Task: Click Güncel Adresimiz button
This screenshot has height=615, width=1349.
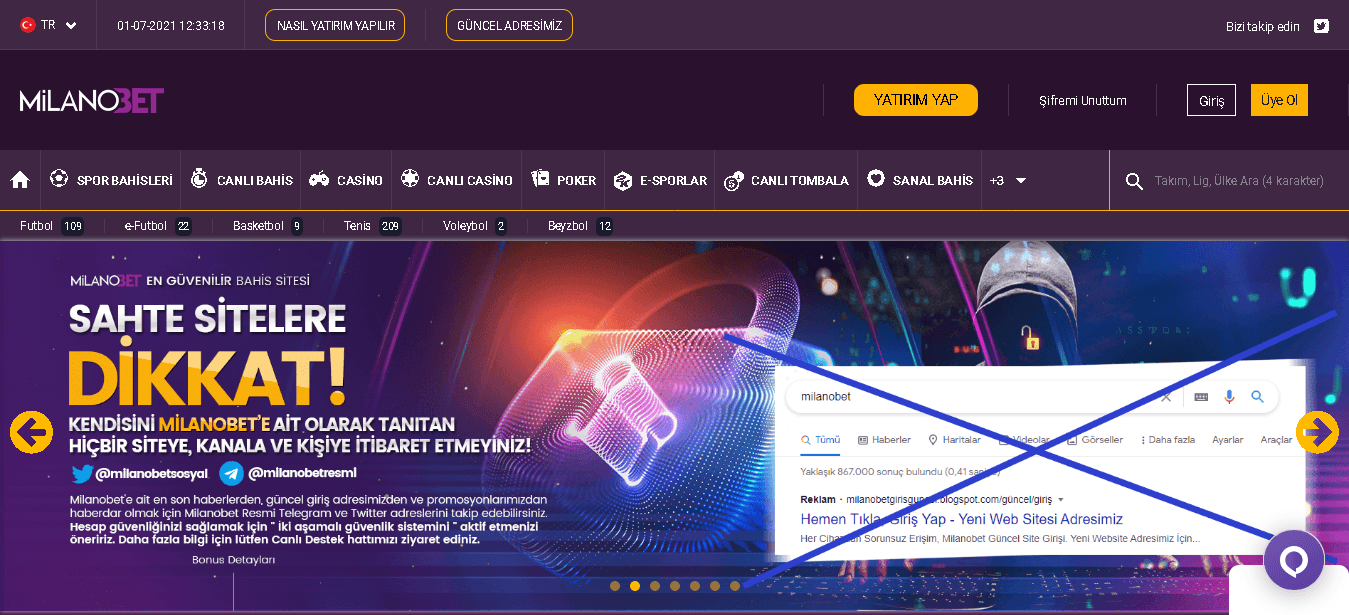Action: click(509, 25)
